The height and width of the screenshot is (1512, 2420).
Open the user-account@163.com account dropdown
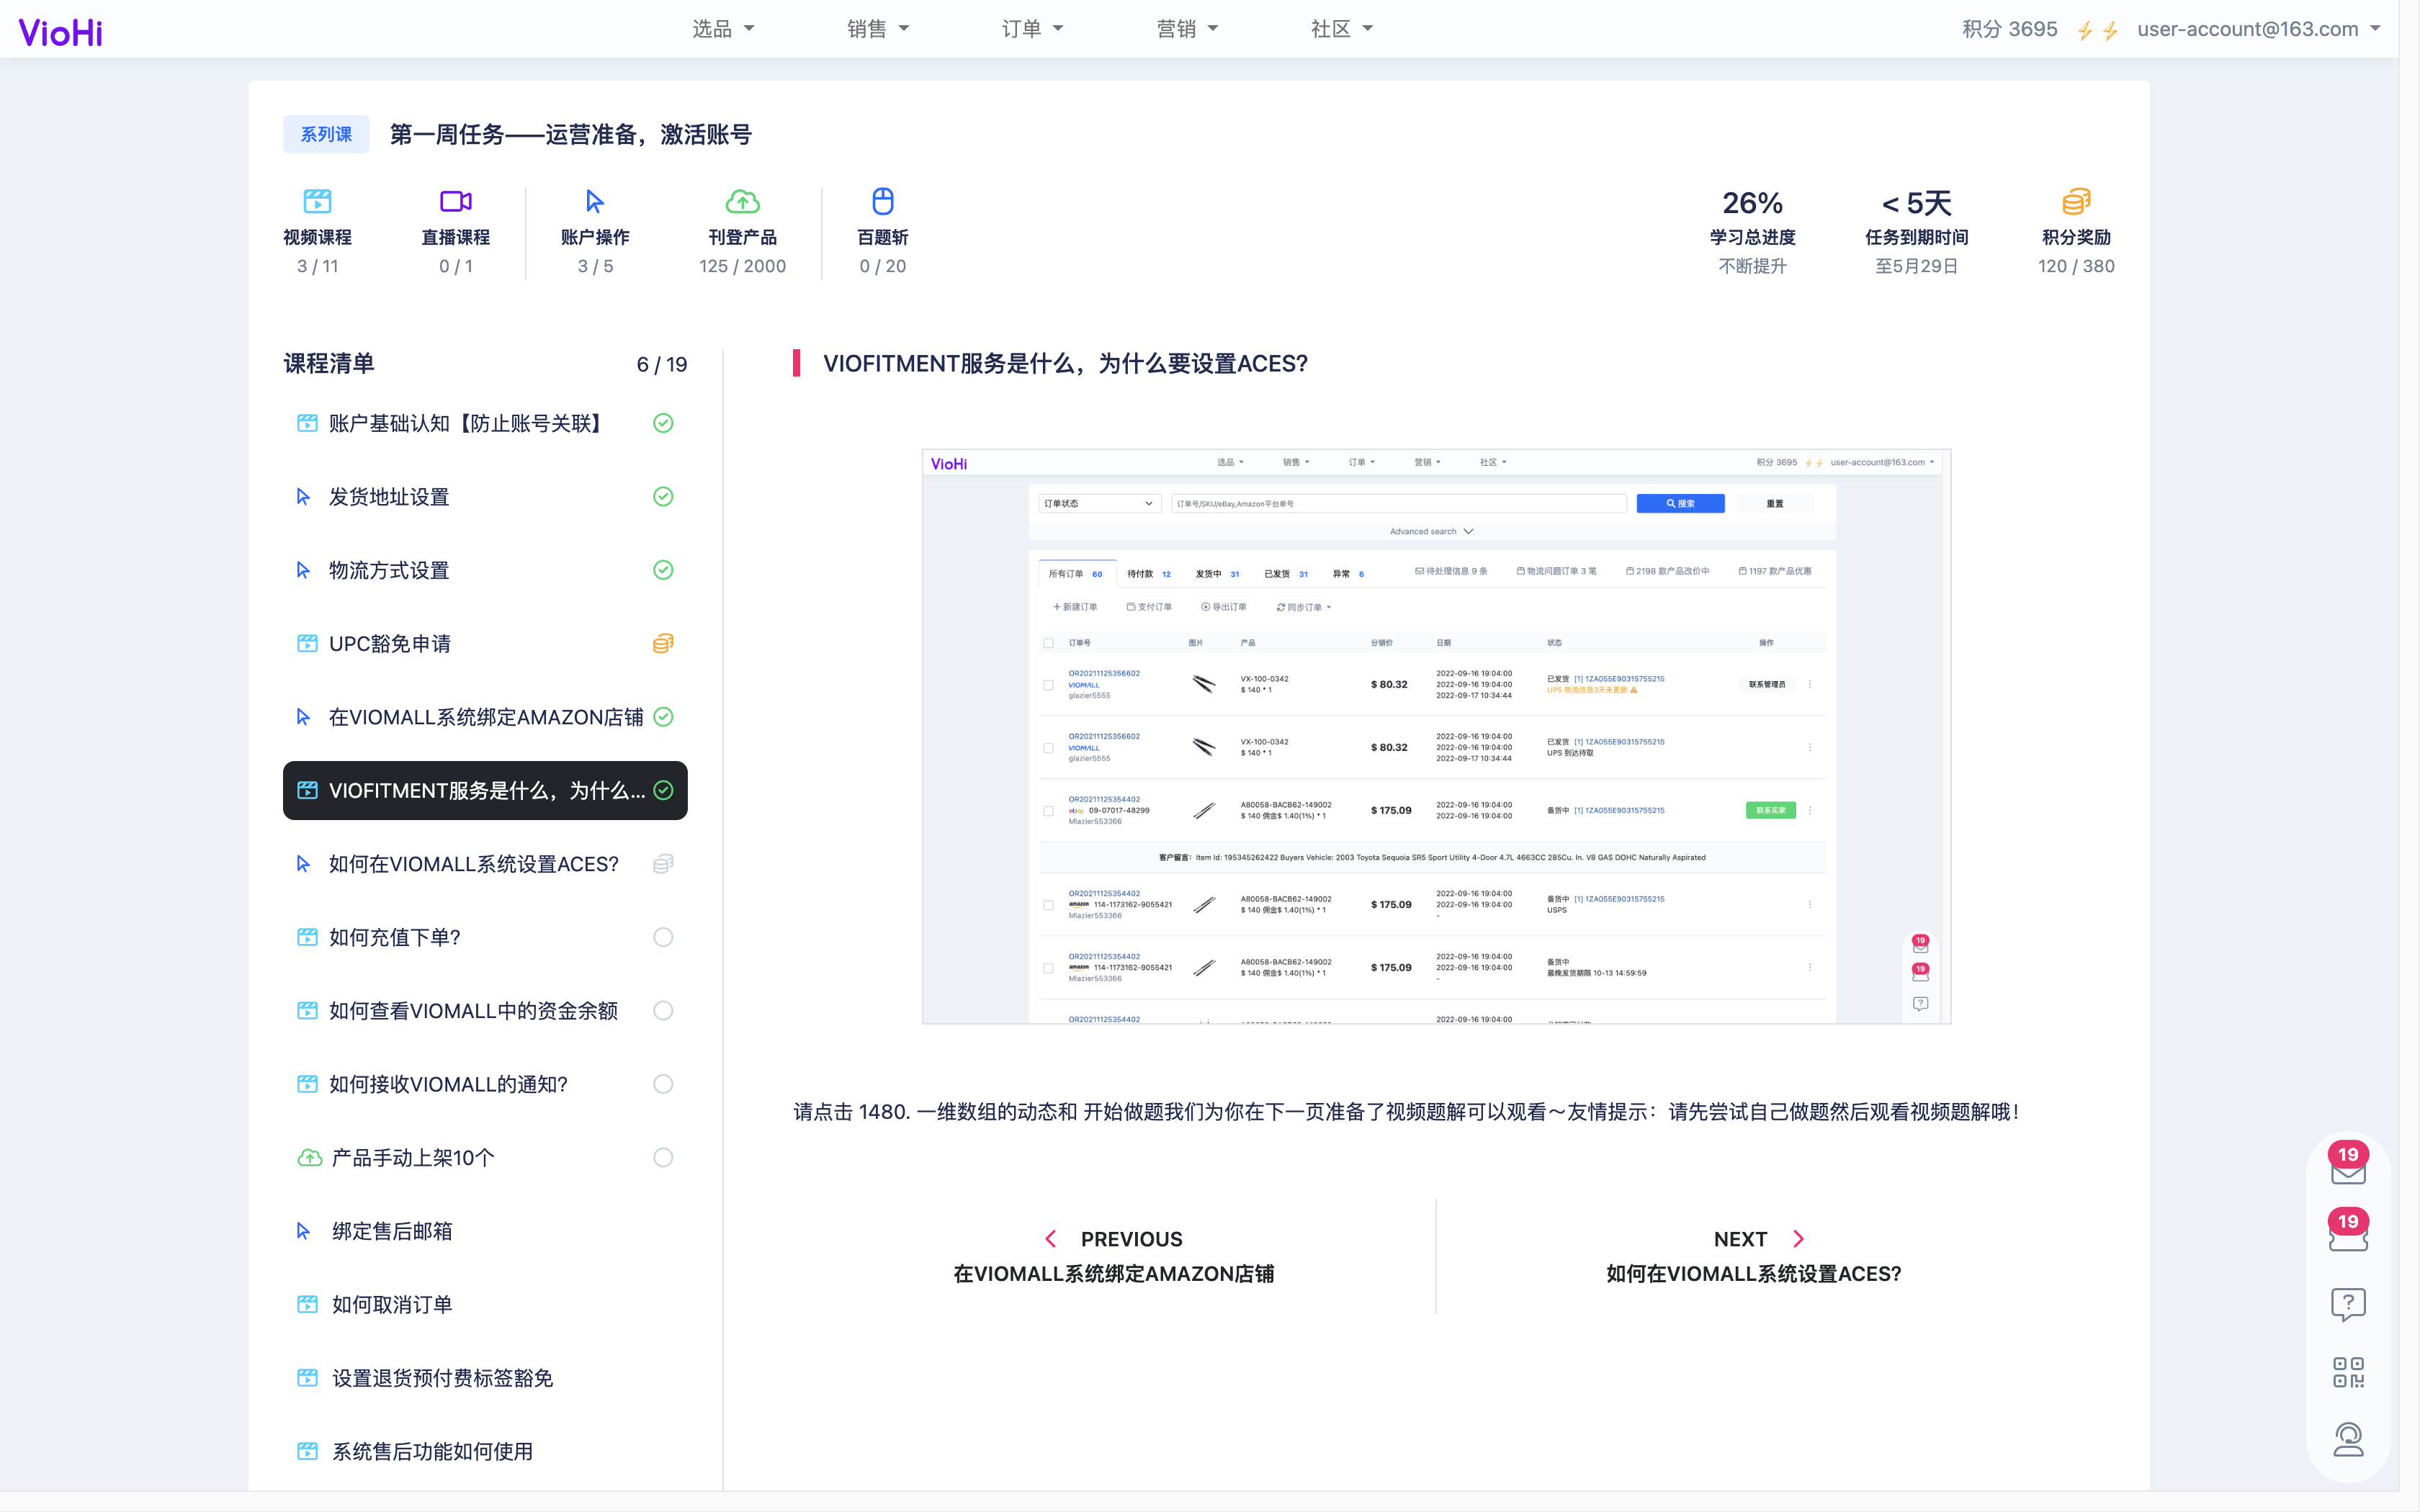pos(2259,29)
